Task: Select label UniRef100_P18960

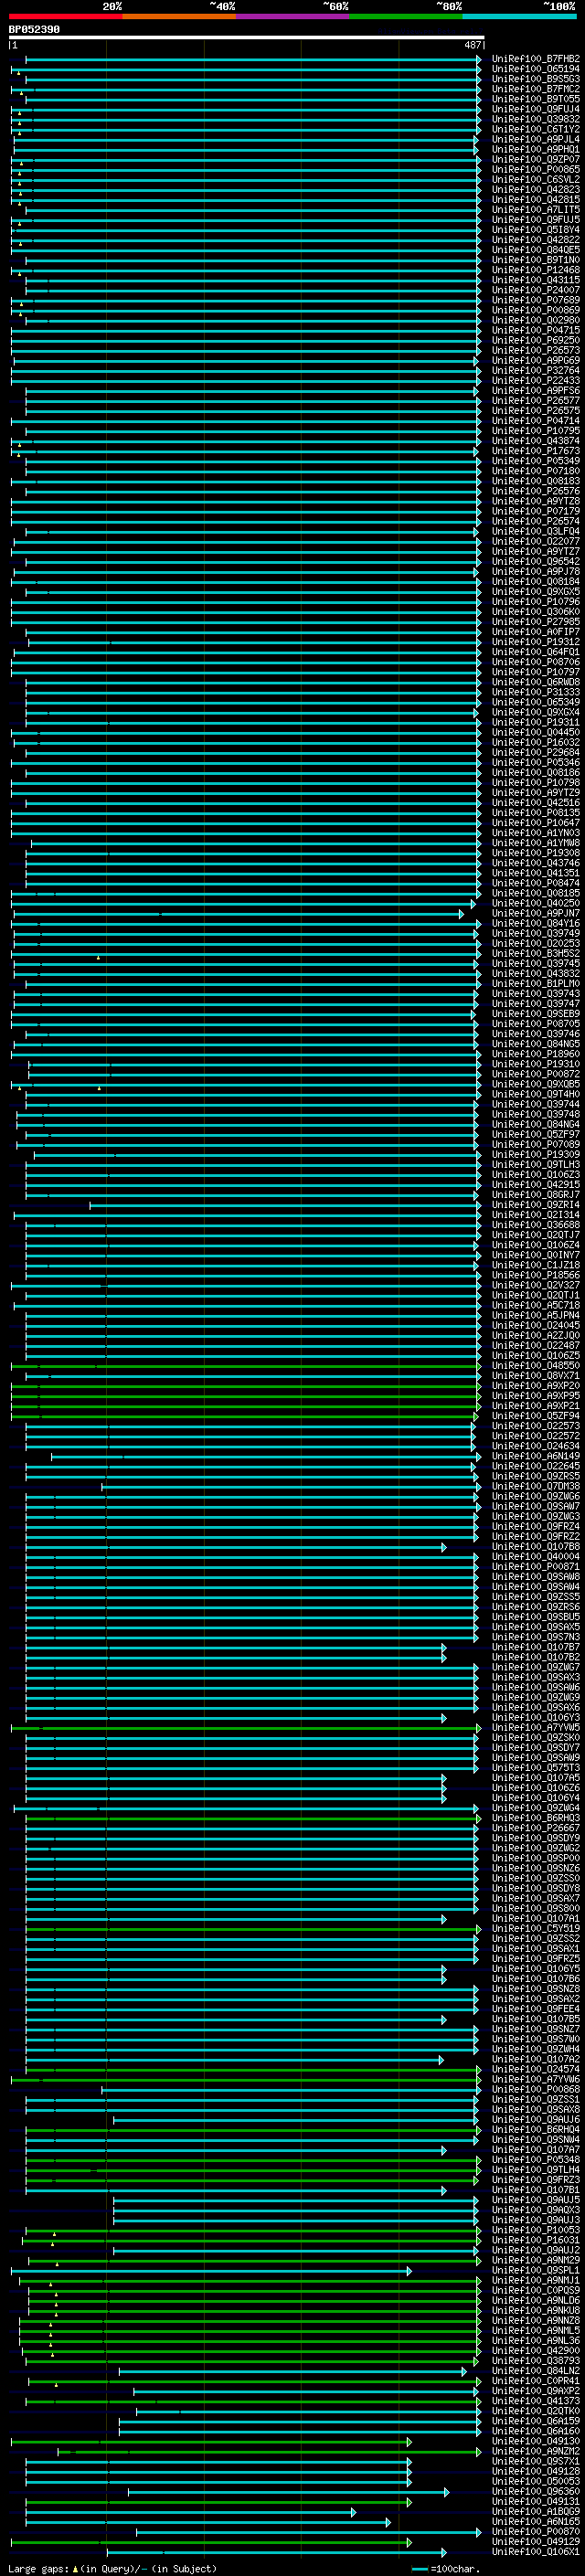Action: point(536,1054)
